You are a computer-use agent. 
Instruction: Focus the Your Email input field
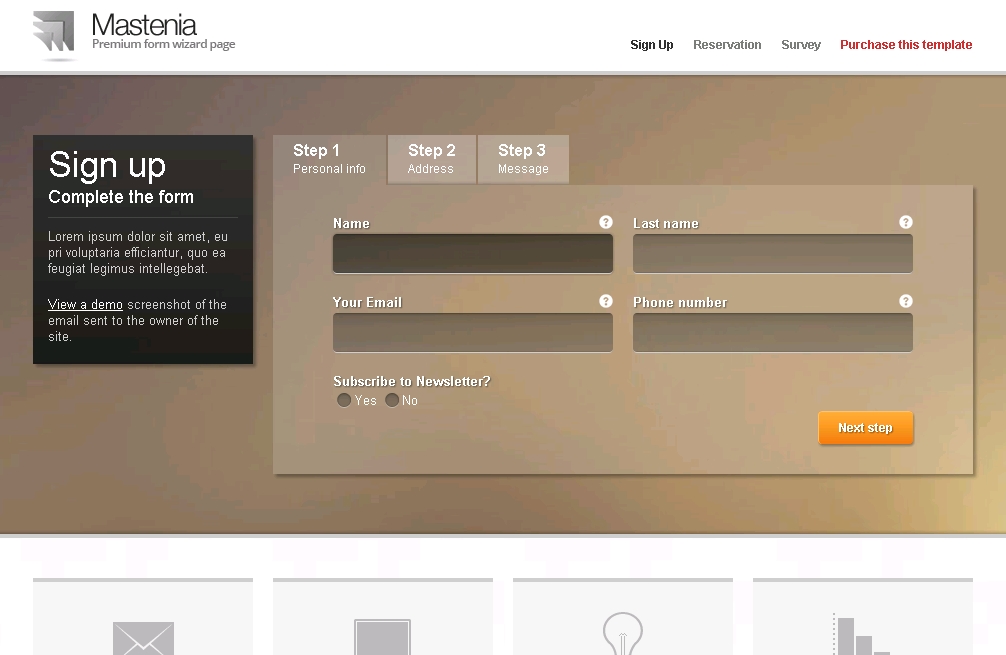coord(473,333)
